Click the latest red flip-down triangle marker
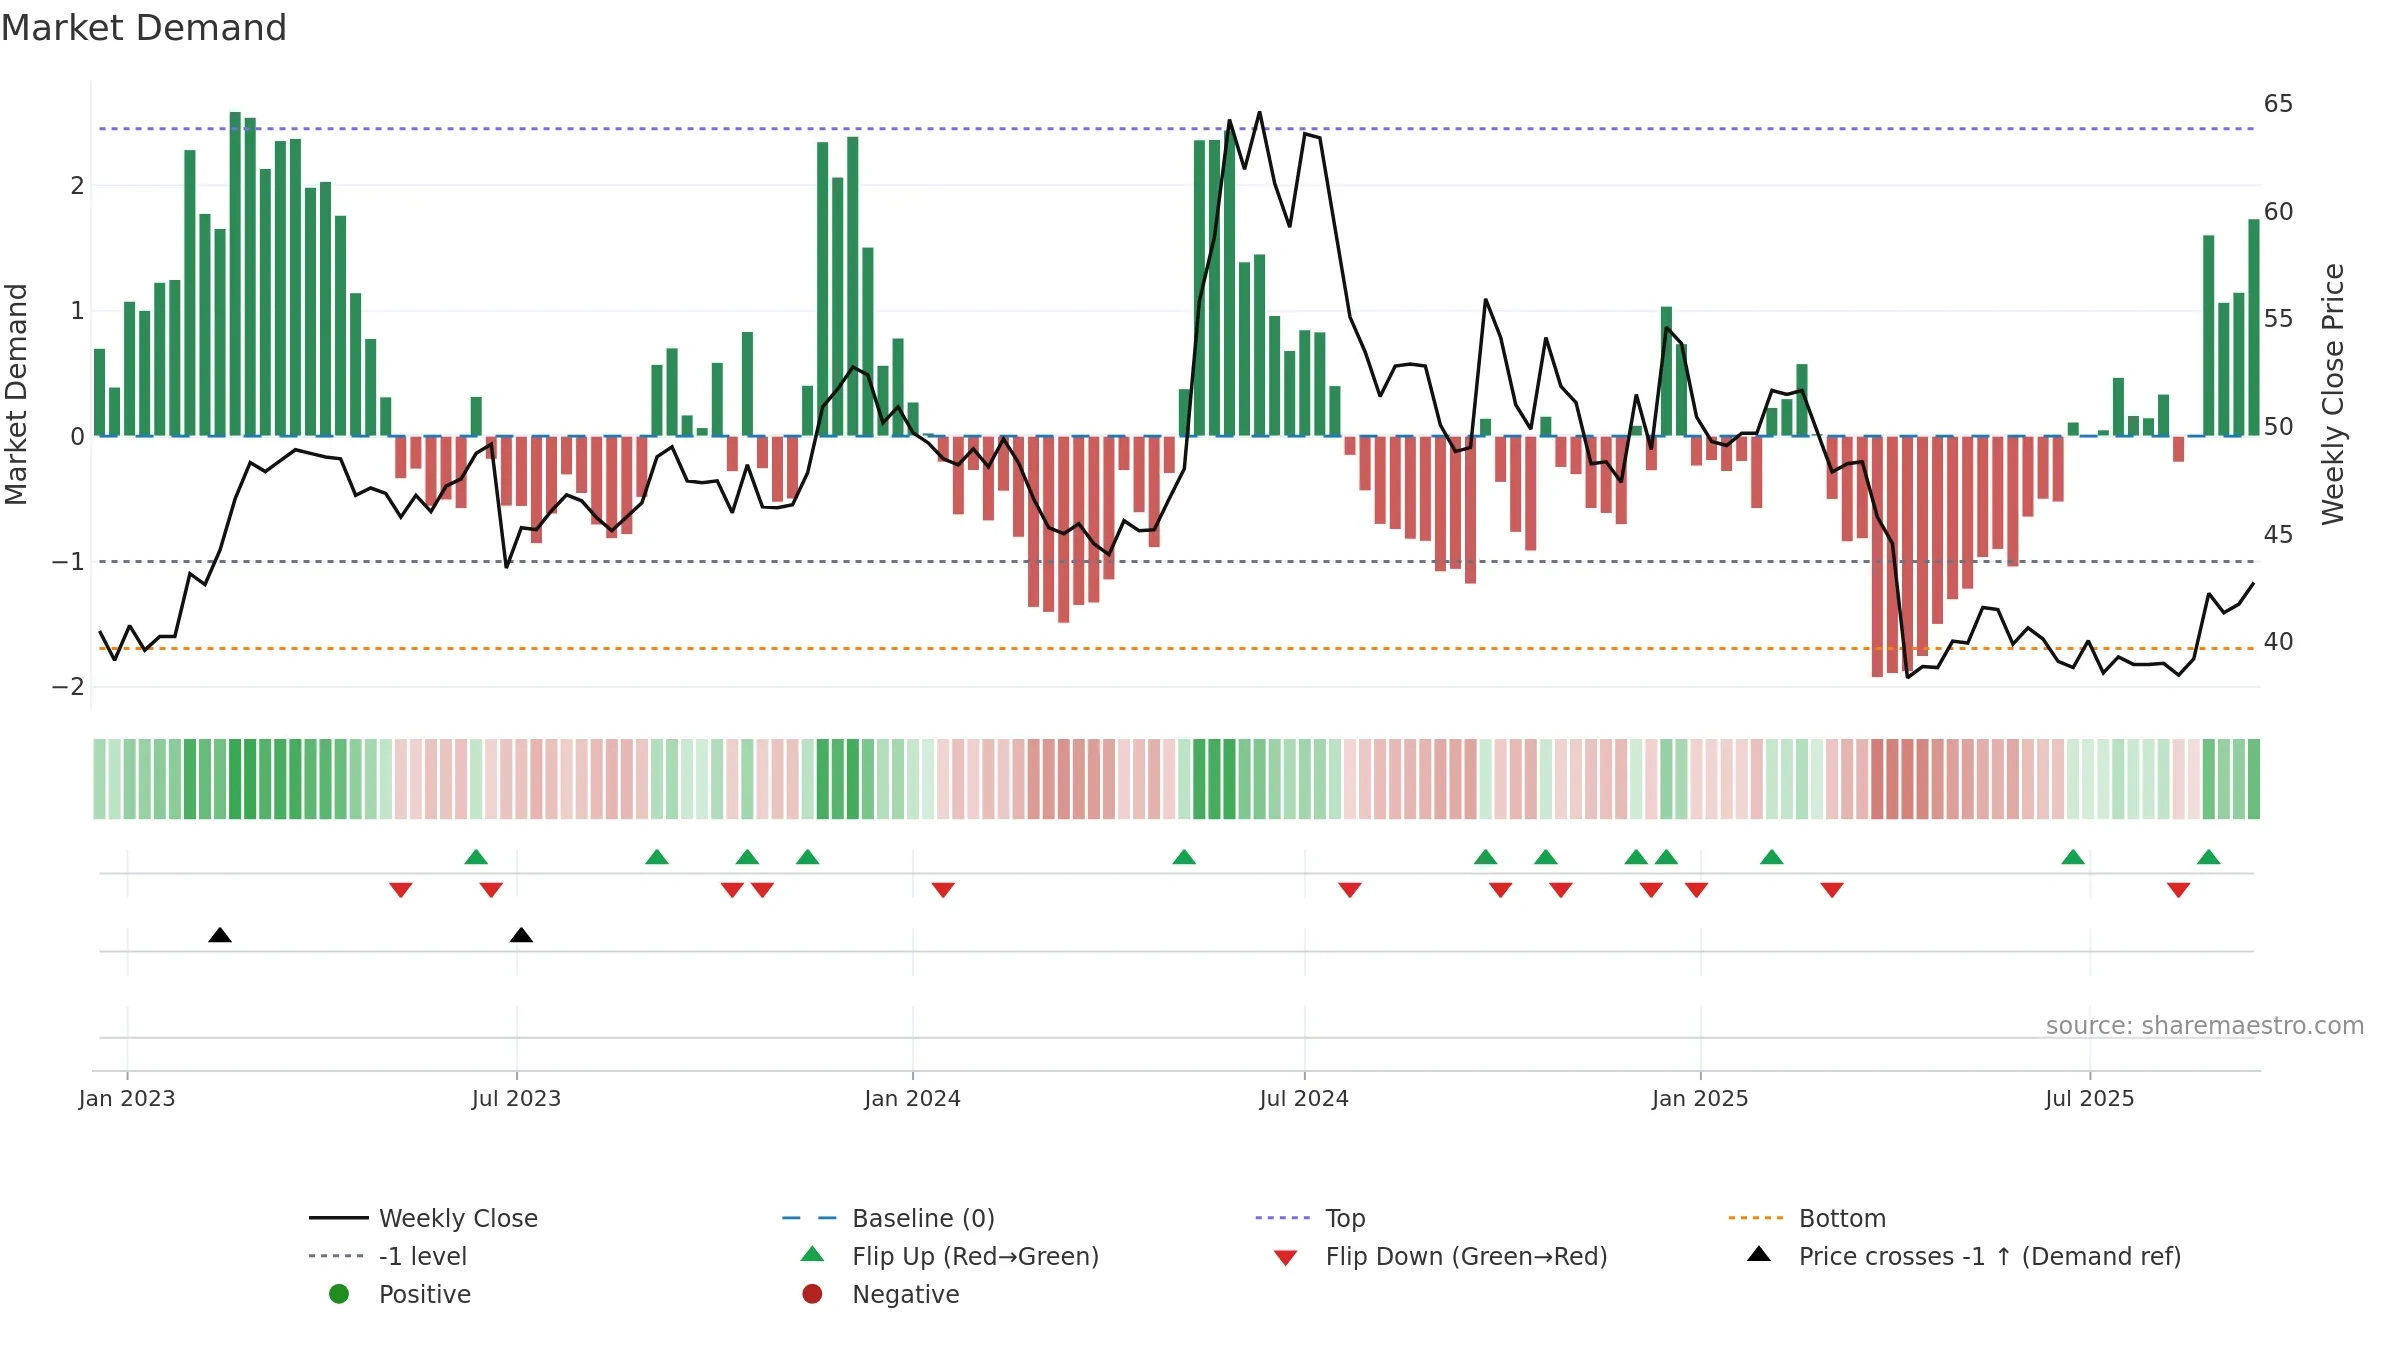 pos(2179,890)
